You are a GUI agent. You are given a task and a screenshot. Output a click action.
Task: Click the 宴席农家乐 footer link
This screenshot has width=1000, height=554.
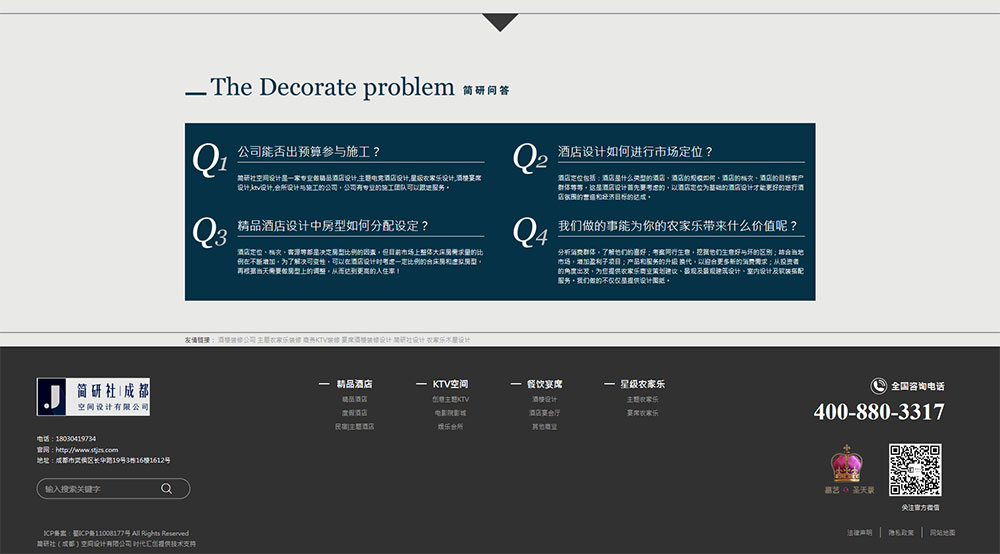642,412
